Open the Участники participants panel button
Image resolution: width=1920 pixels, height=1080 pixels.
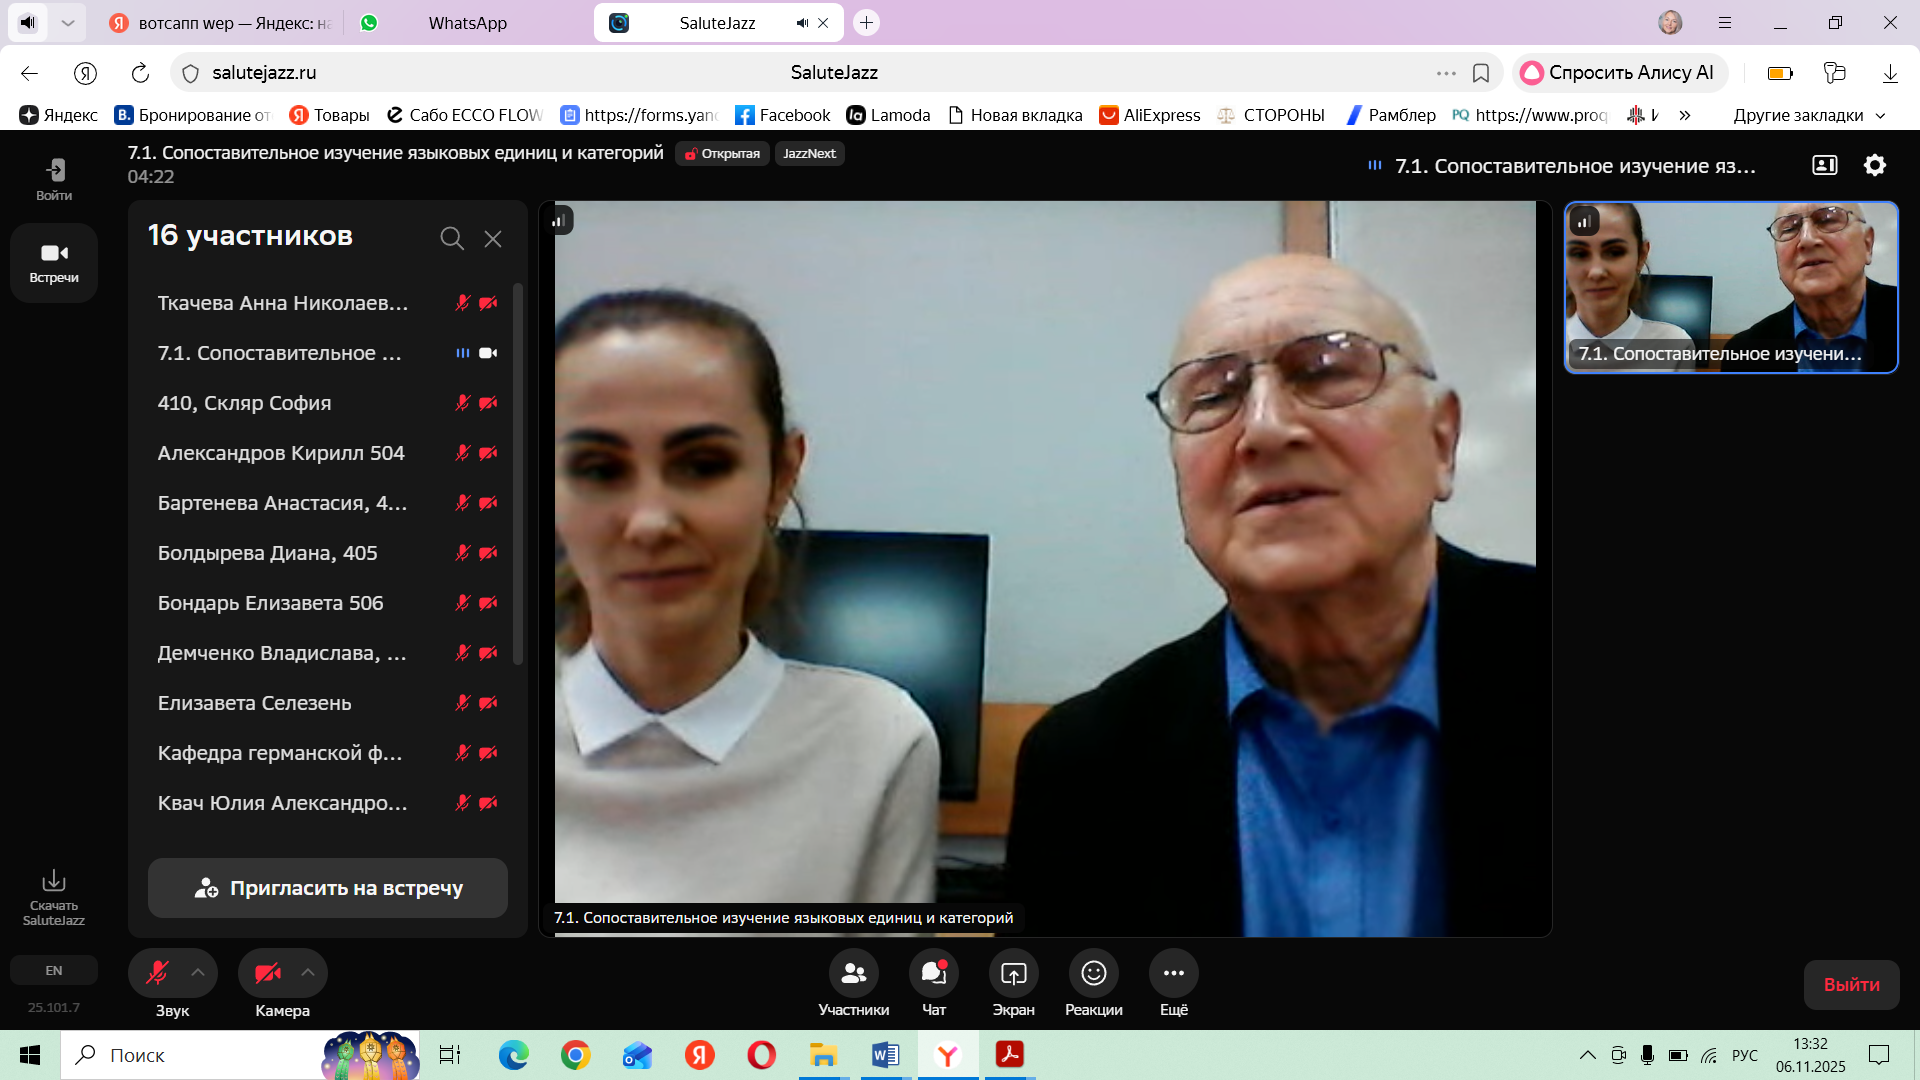(x=853, y=973)
